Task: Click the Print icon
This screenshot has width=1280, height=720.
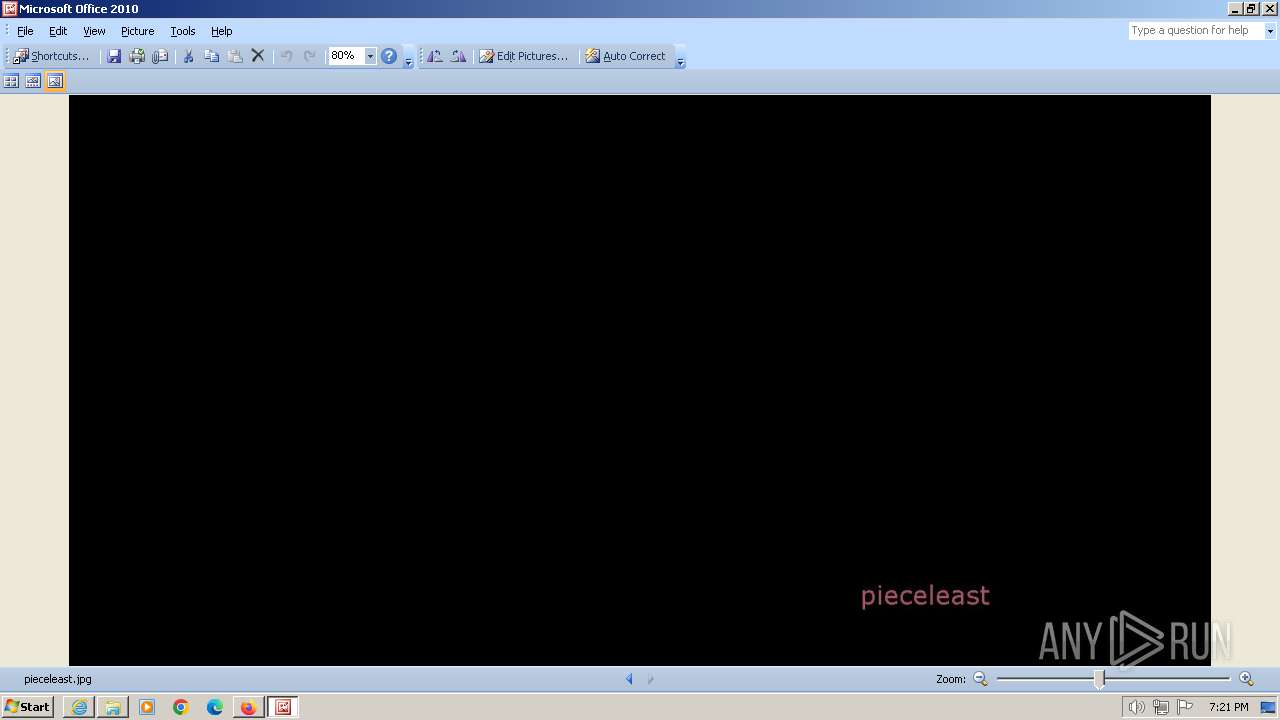Action: pyautogui.click(x=137, y=56)
